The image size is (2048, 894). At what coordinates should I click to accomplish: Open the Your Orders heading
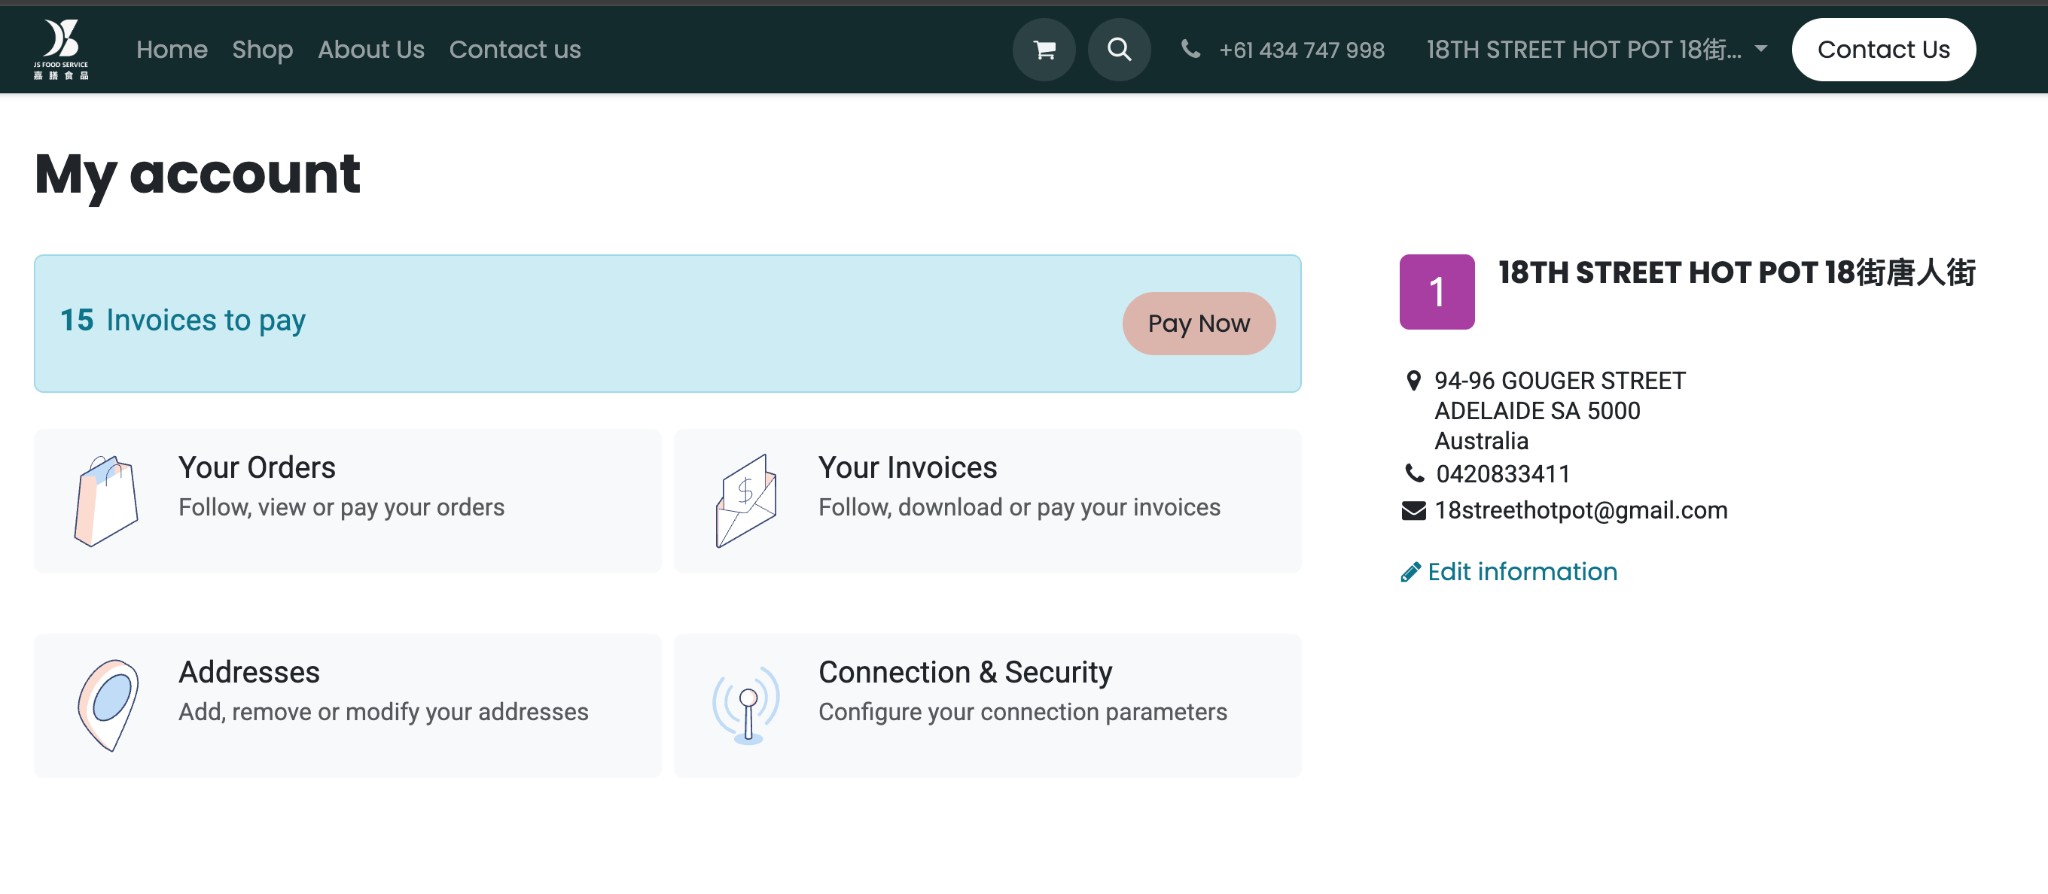click(x=257, y=467)
